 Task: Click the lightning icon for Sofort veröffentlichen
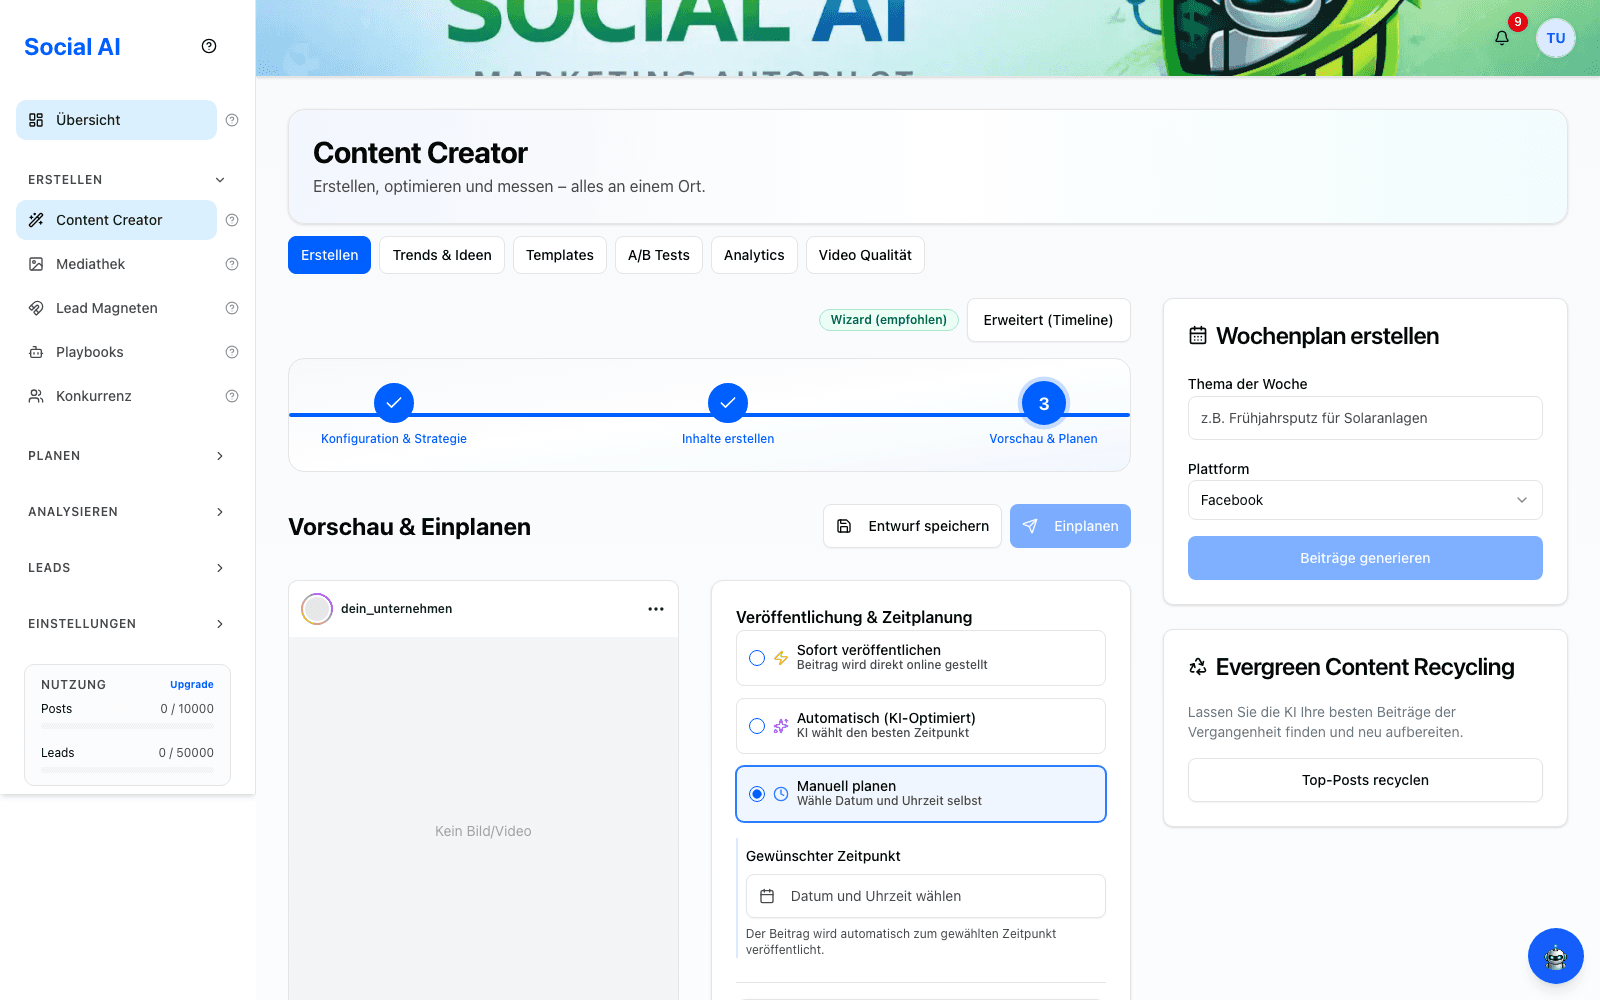tap(781, 658)
